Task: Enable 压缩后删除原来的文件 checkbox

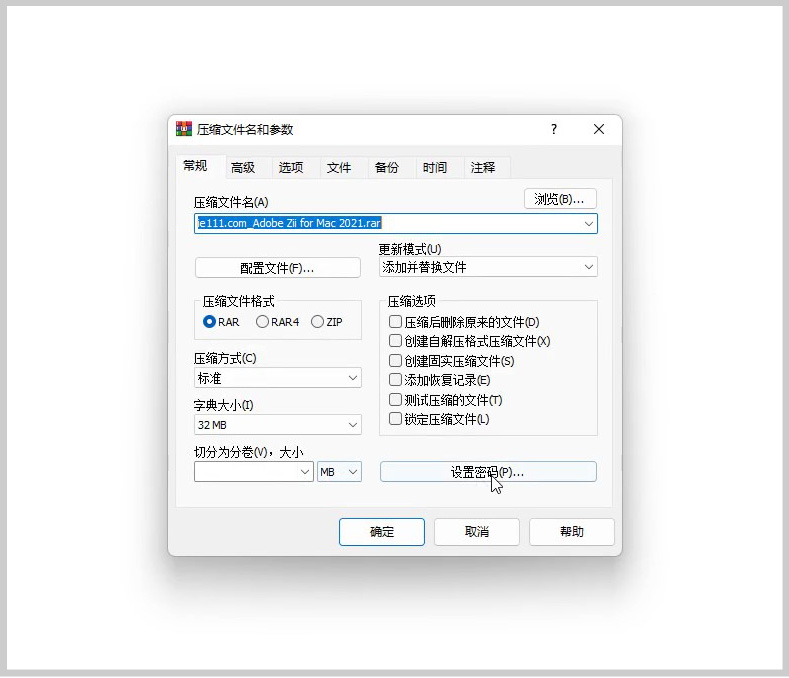Action: click(396, 322)
